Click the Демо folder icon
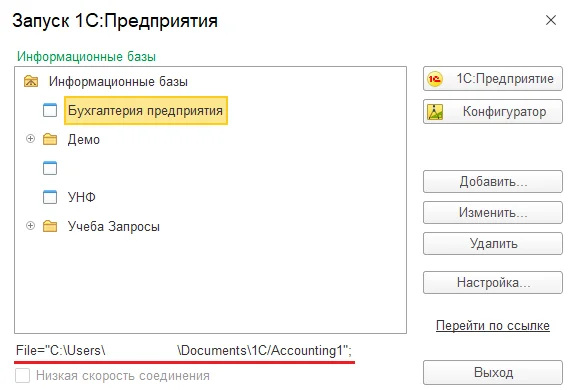 [x=50, y=139]
